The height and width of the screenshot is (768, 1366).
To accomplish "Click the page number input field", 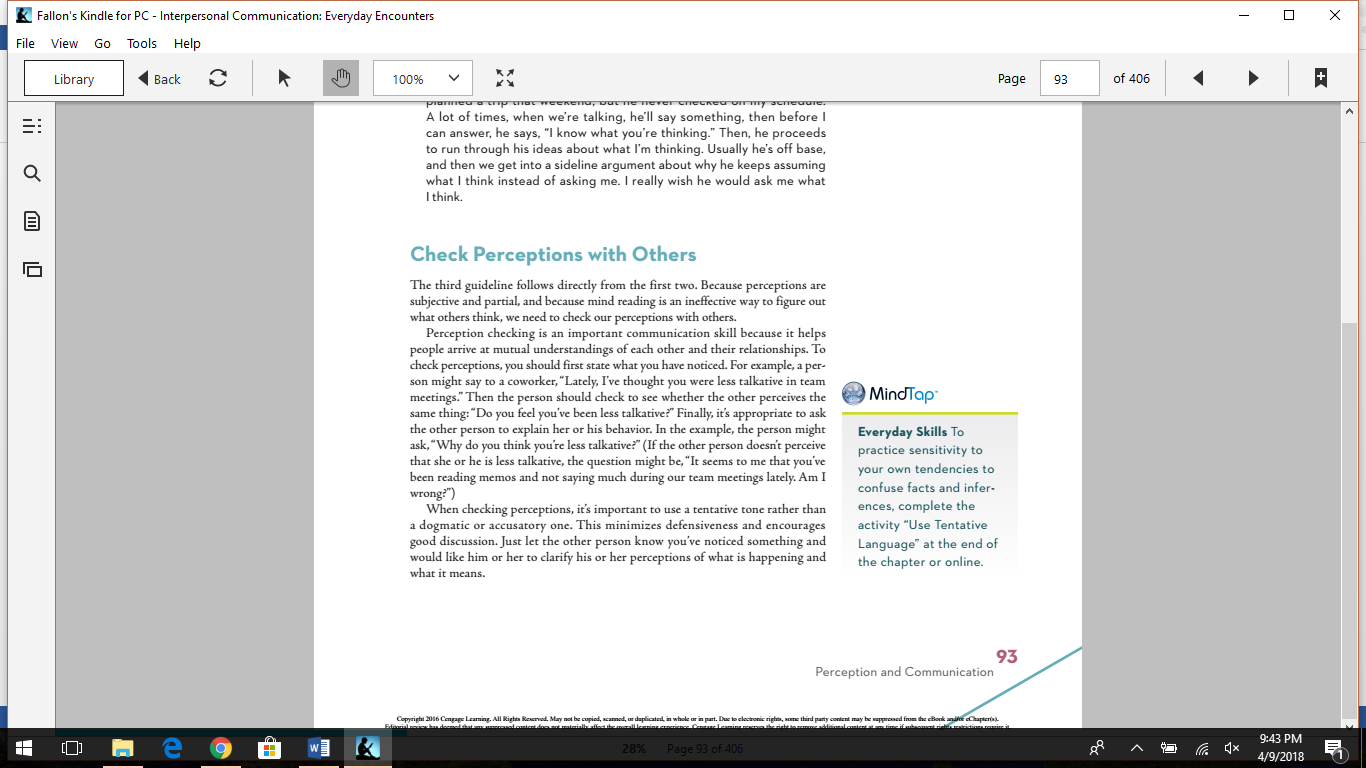I will [1069, 77].
